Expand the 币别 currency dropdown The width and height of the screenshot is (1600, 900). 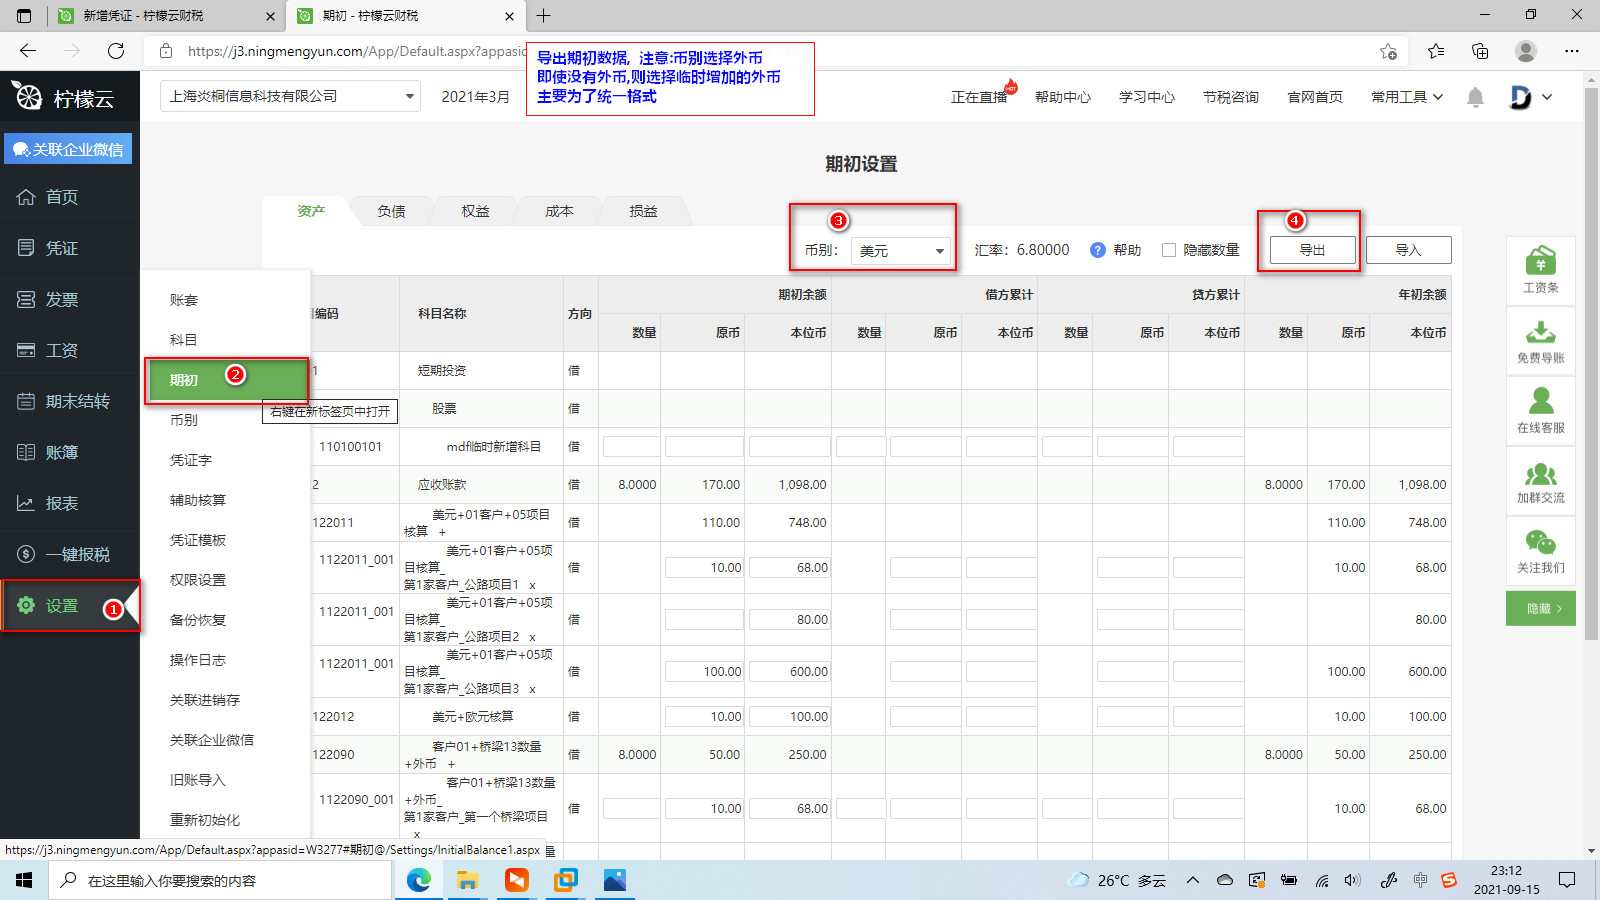coord(901,251)
